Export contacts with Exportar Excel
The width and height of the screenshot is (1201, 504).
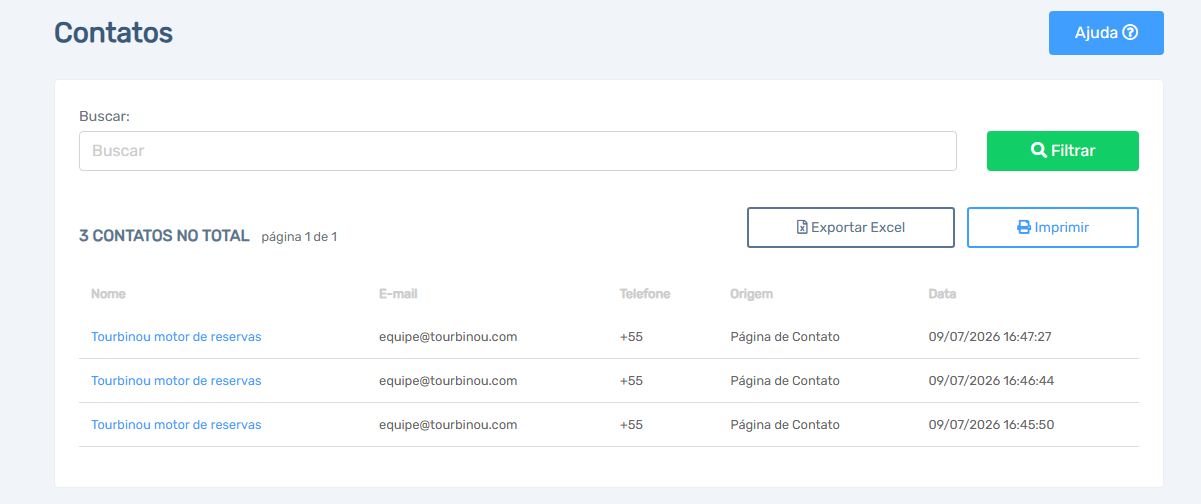pyautogui.click(x=851, y=227)
